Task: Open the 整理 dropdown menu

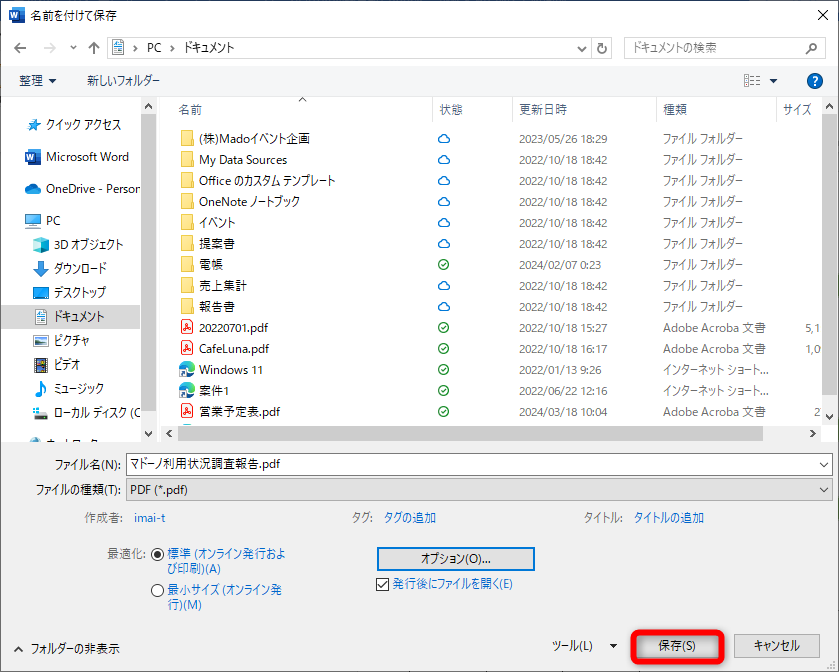Action: tap(37, 81)
